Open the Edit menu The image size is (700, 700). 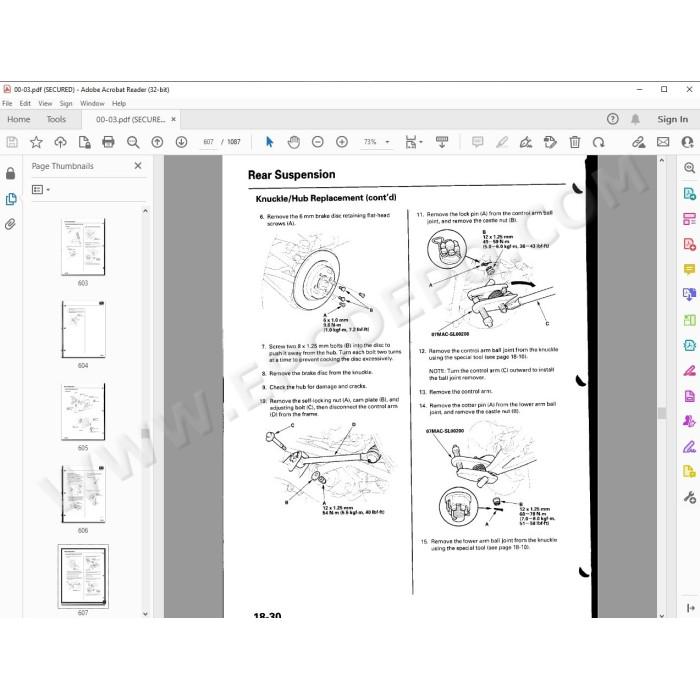(25, 103)
